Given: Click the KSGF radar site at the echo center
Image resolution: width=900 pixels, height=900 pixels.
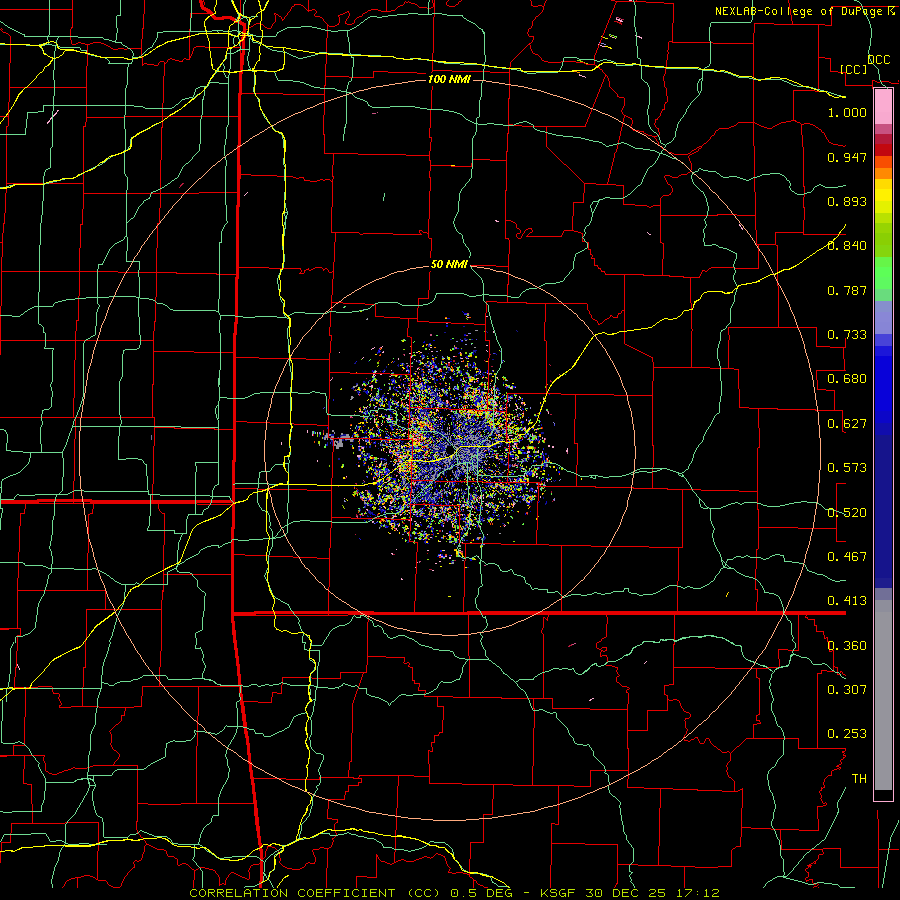Looking at the screenshot, I should pyautogui.click(x=450, y=449).
